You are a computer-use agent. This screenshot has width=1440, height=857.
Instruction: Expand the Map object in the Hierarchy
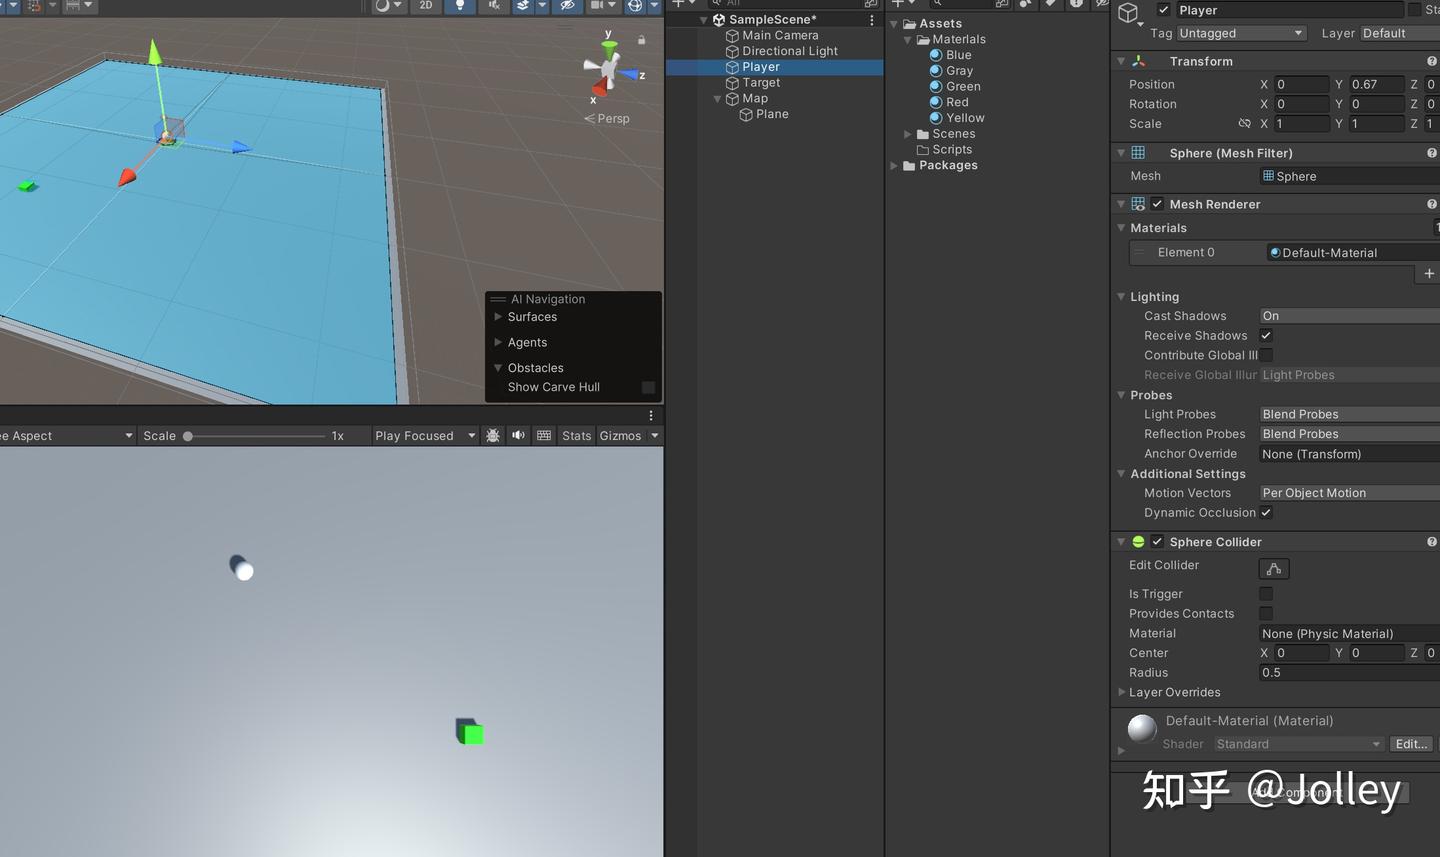717,99
